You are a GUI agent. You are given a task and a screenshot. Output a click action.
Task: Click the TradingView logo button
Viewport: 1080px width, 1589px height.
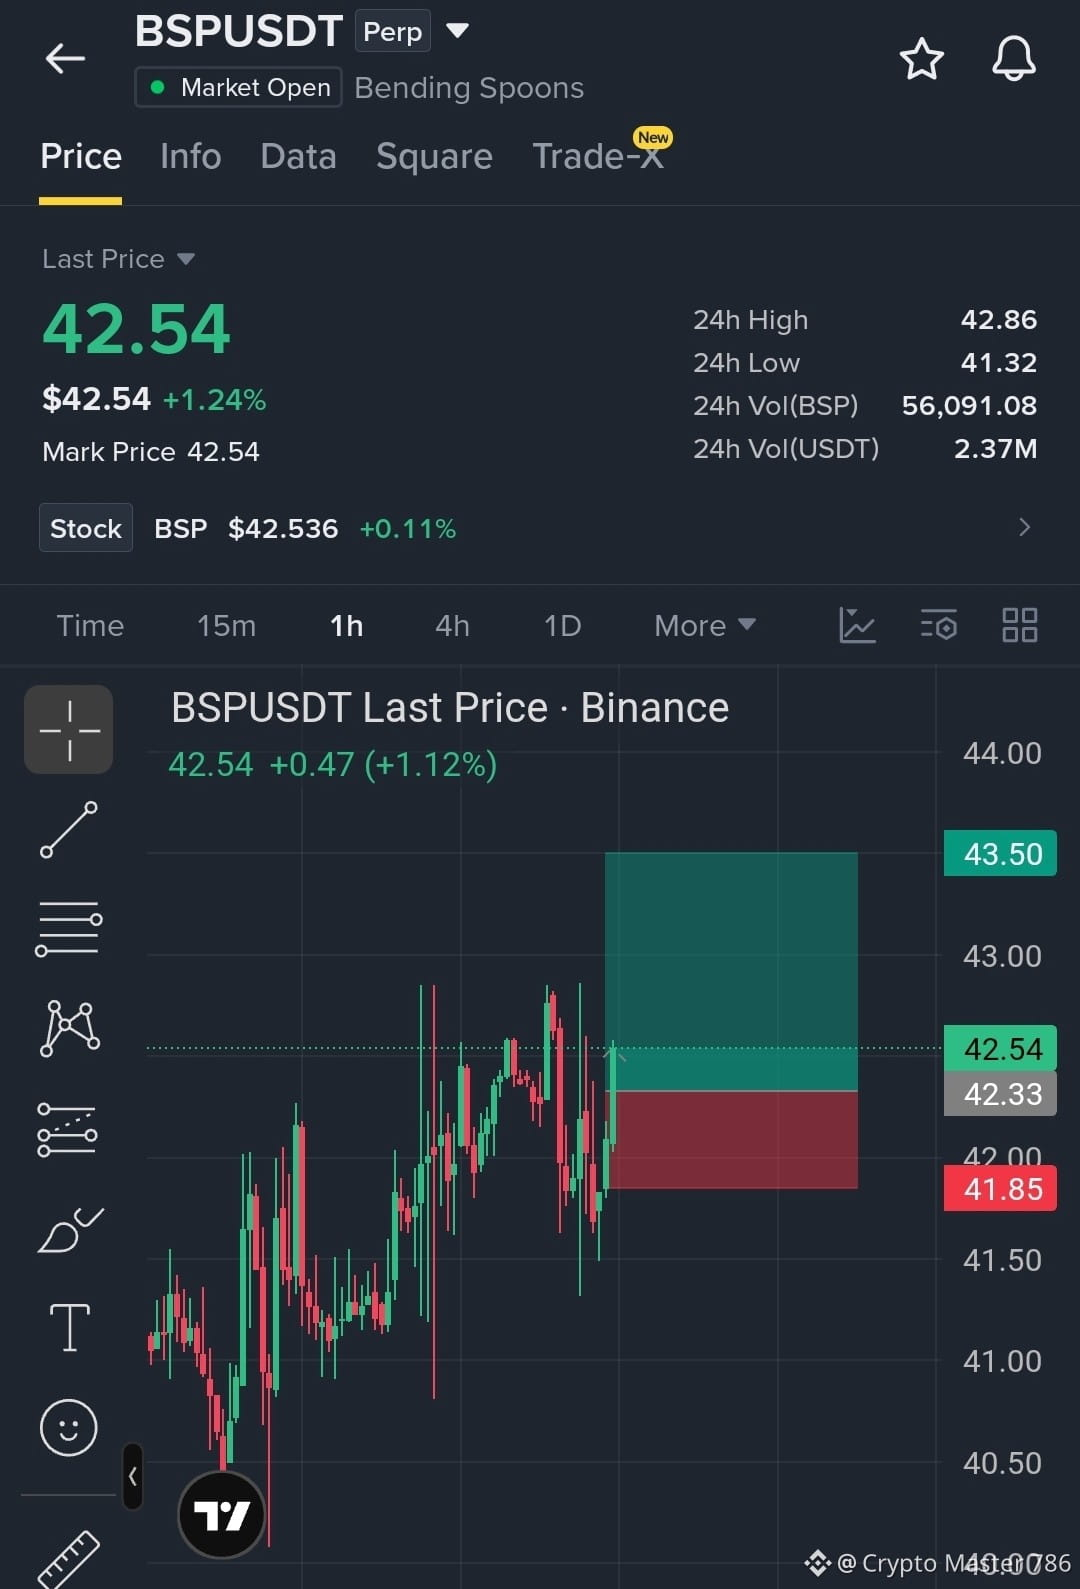click(221, 1515)
